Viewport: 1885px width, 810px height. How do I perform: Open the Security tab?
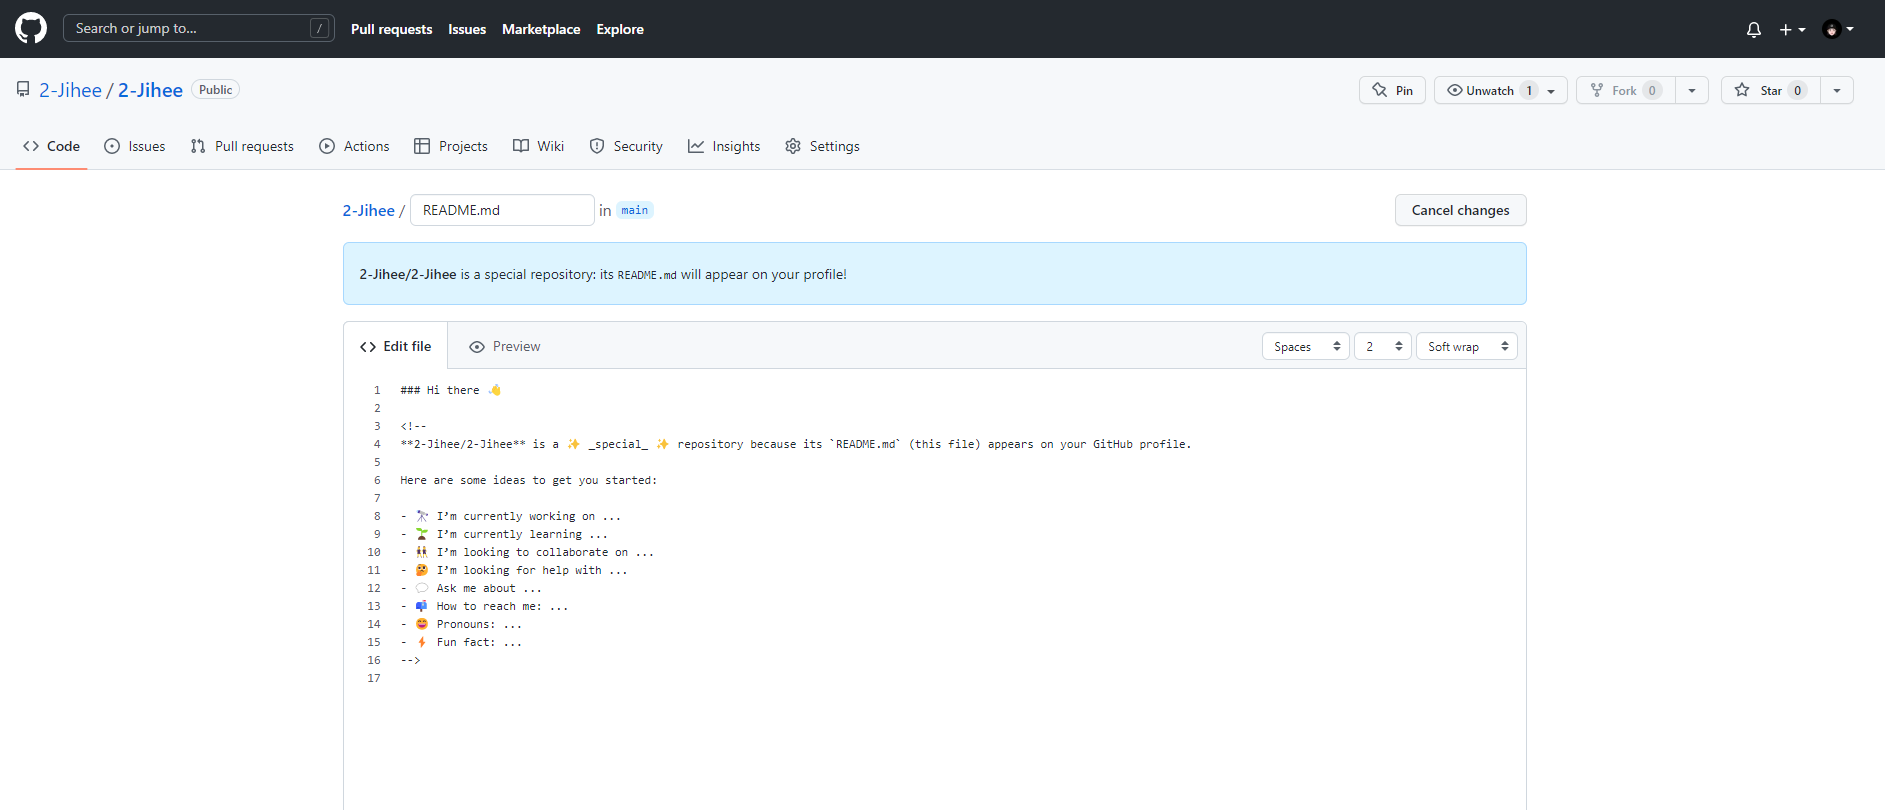pos(626,146)
